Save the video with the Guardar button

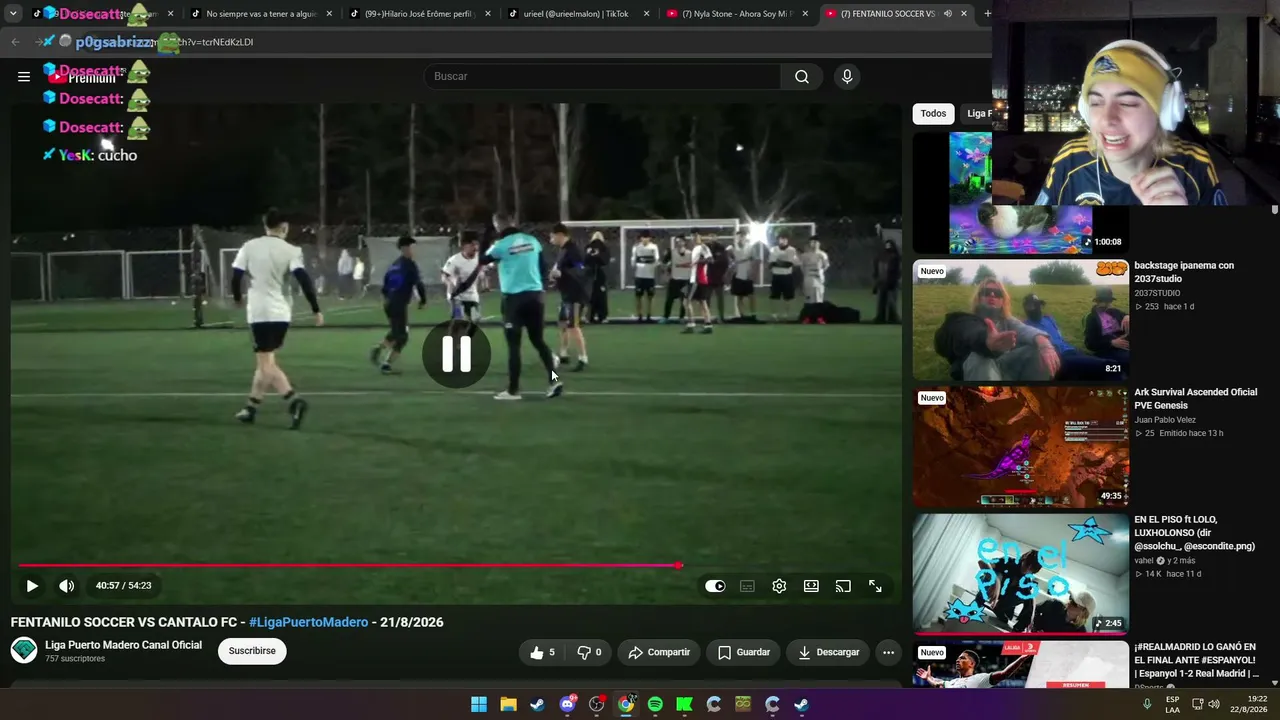[x=744, y=652]
